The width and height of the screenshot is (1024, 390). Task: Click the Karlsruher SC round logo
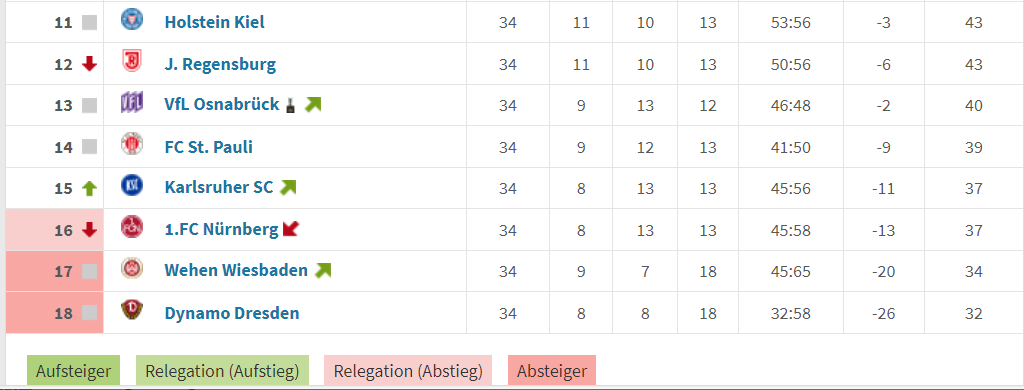131,186
